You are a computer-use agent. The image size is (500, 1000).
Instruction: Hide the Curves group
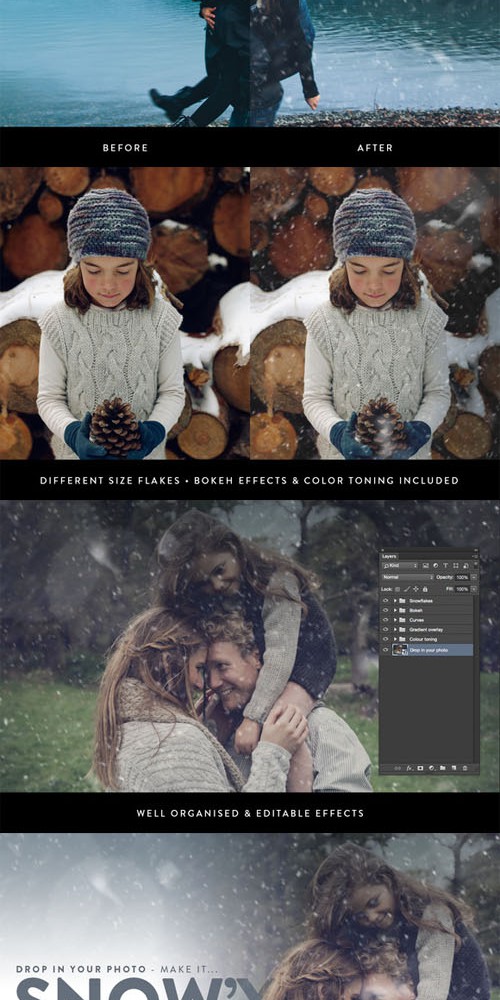(x=385, y=620)
